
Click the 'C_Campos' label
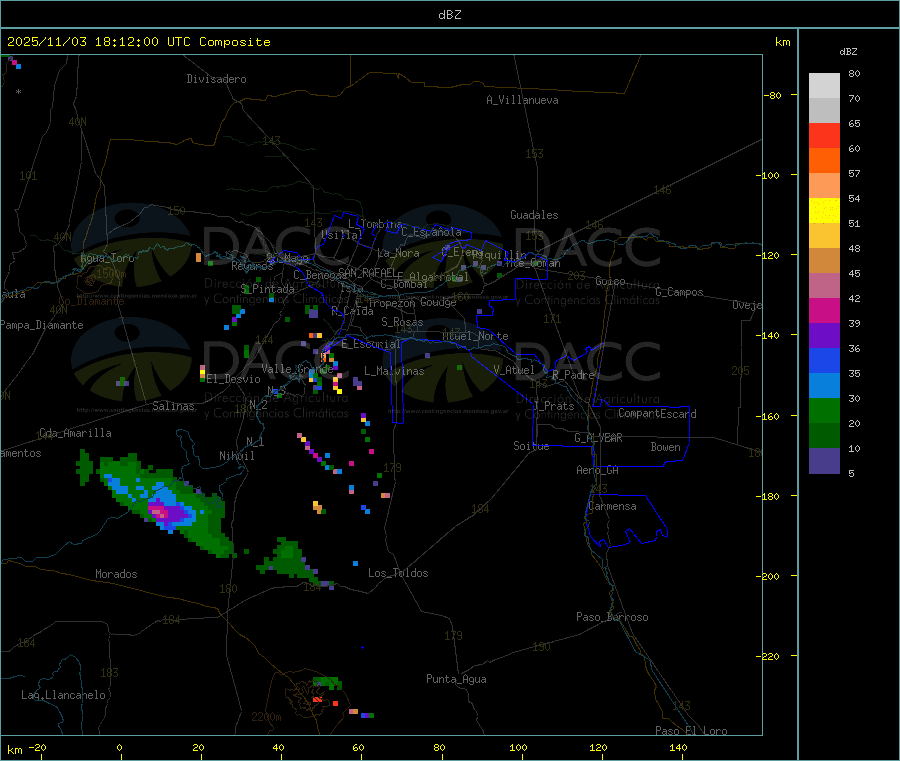(x=680, y=292)
